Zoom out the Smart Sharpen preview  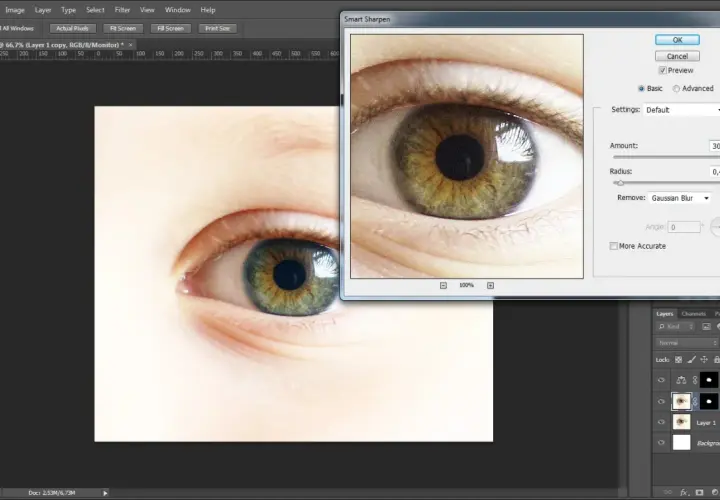443,286
